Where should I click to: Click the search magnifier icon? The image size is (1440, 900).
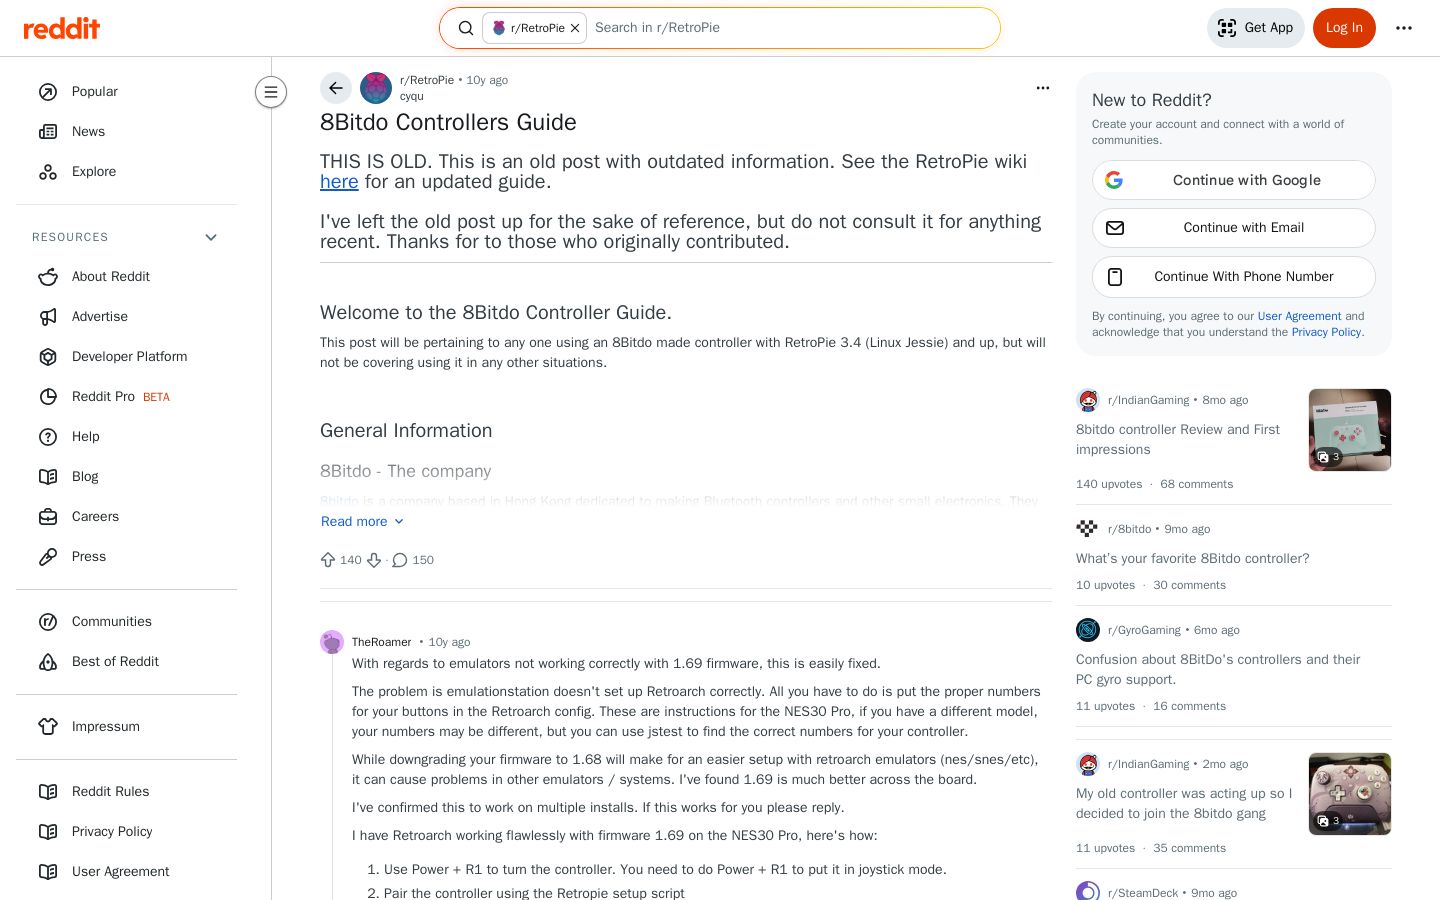(x=466, y=28)
